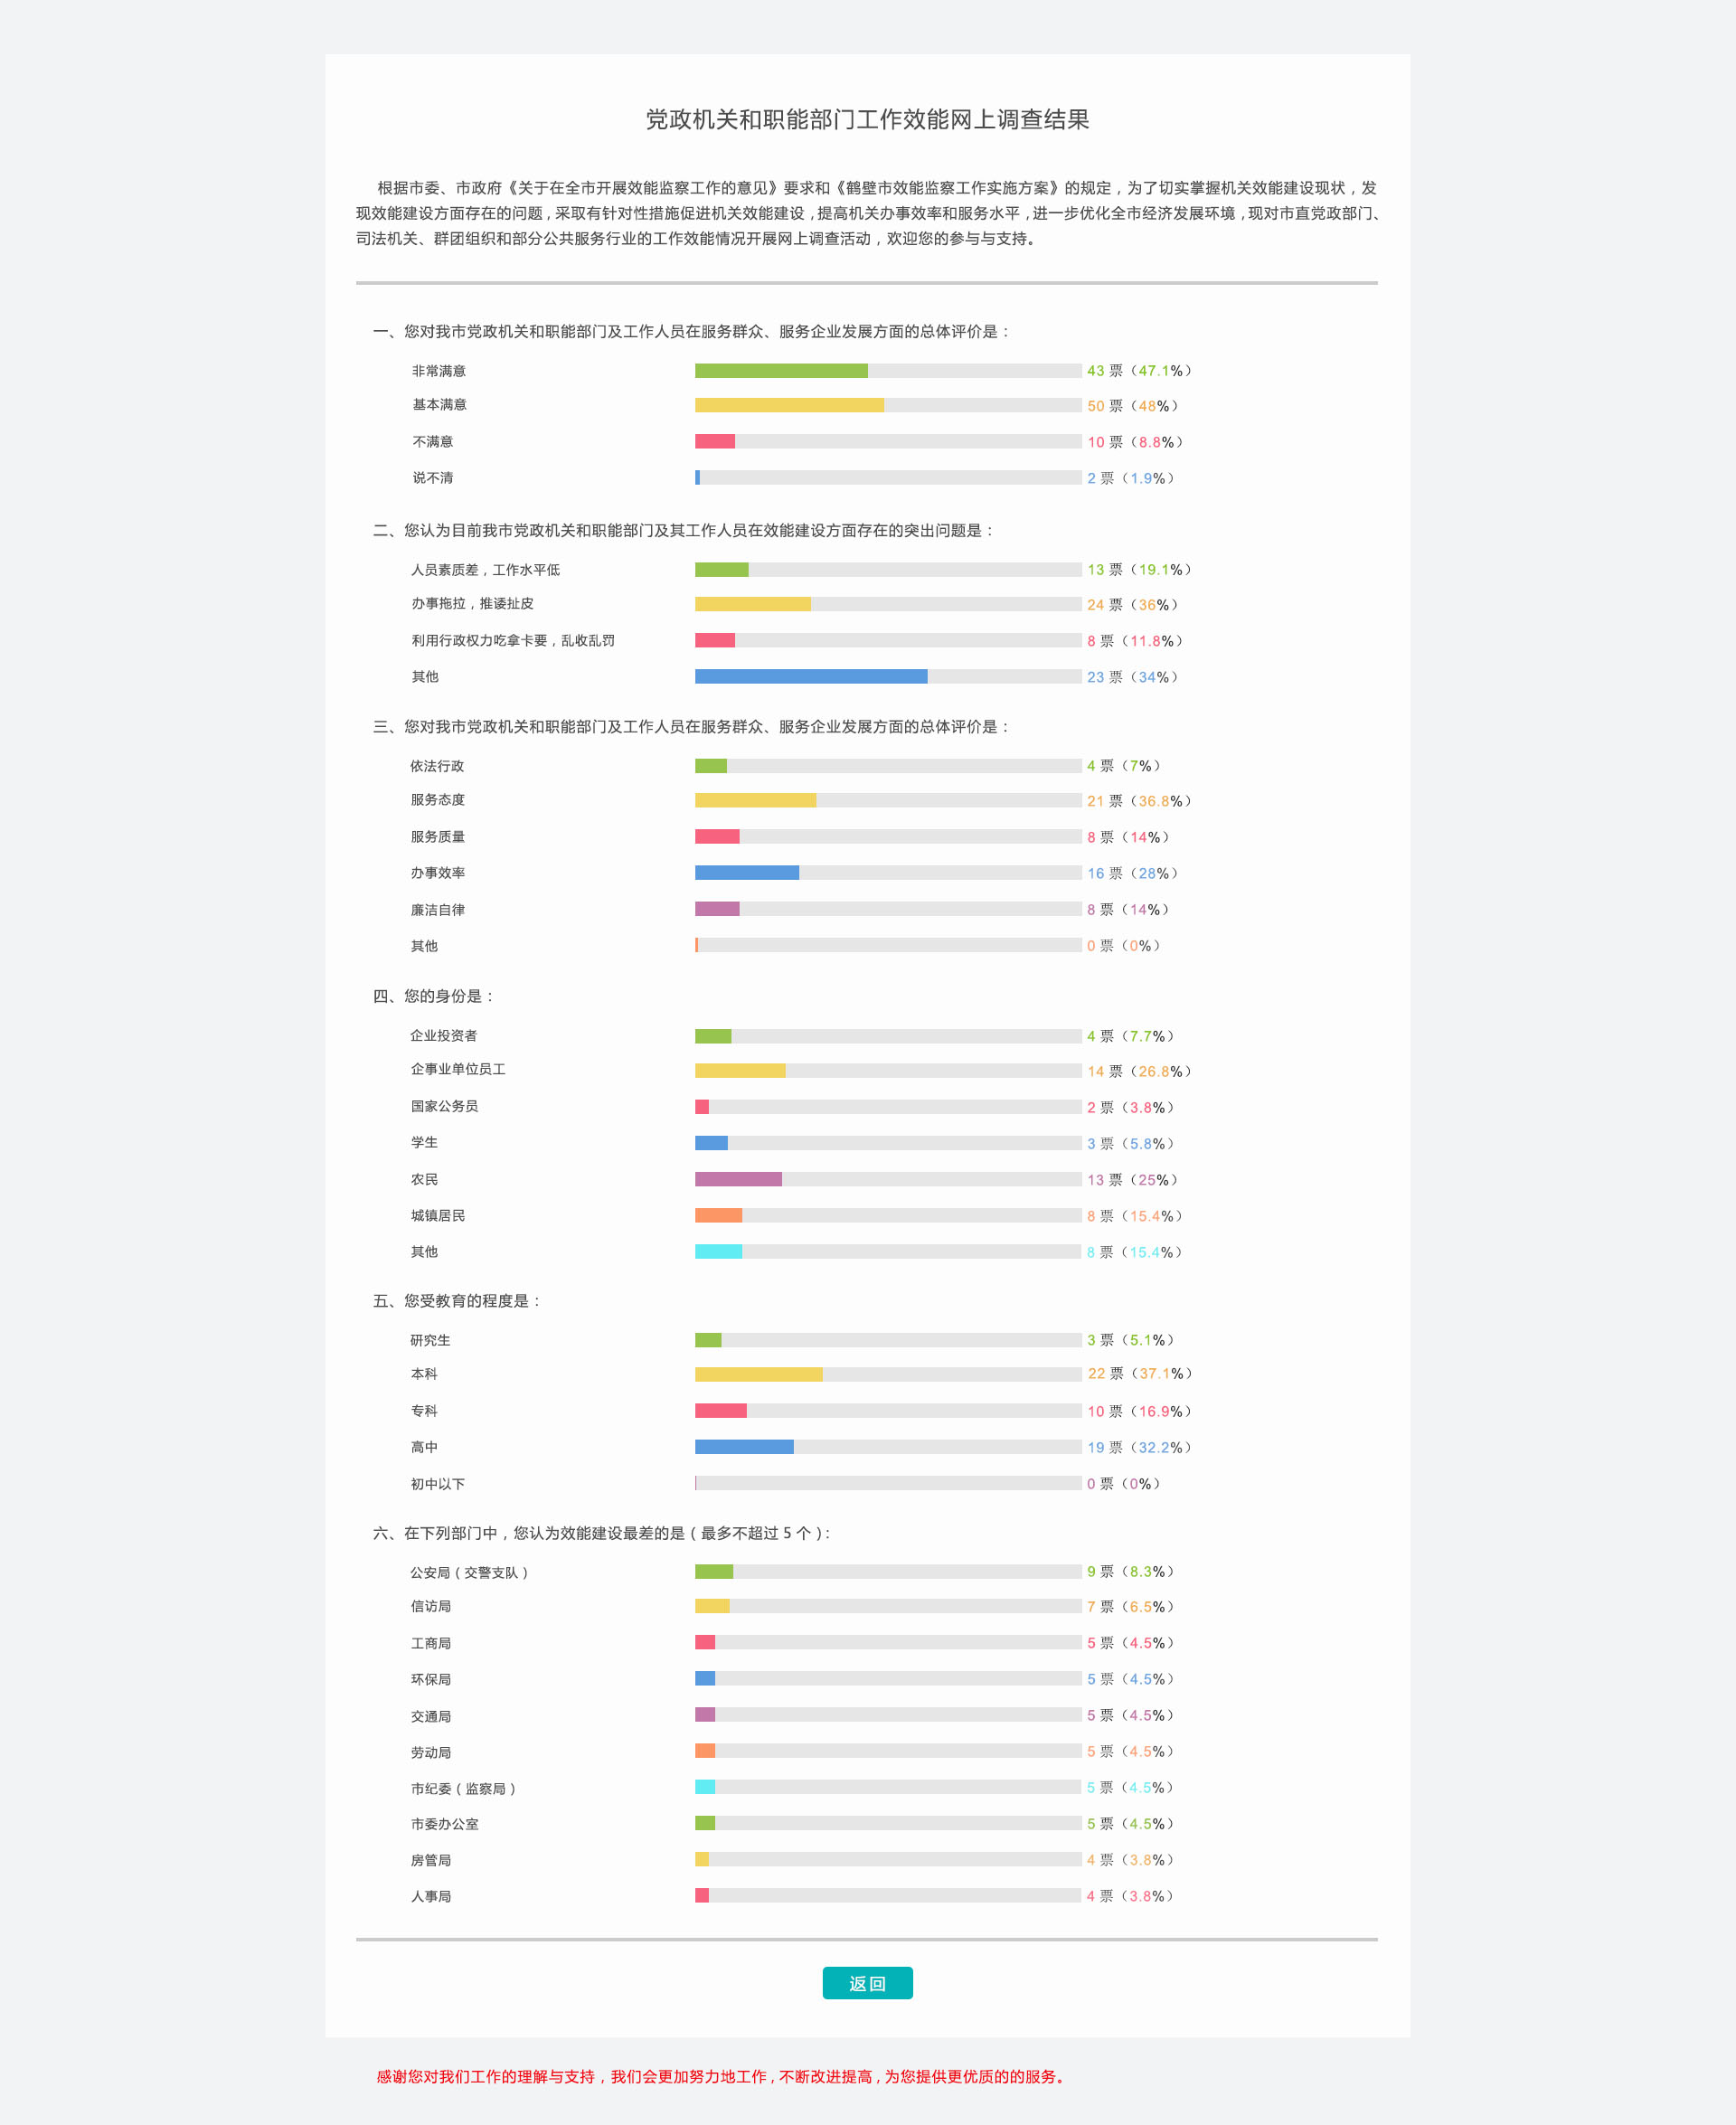Image resolution: width=1736 pixels, height=2125 pixels.
Task: Click the 返回 button
Action: (x=867, y=1983)
